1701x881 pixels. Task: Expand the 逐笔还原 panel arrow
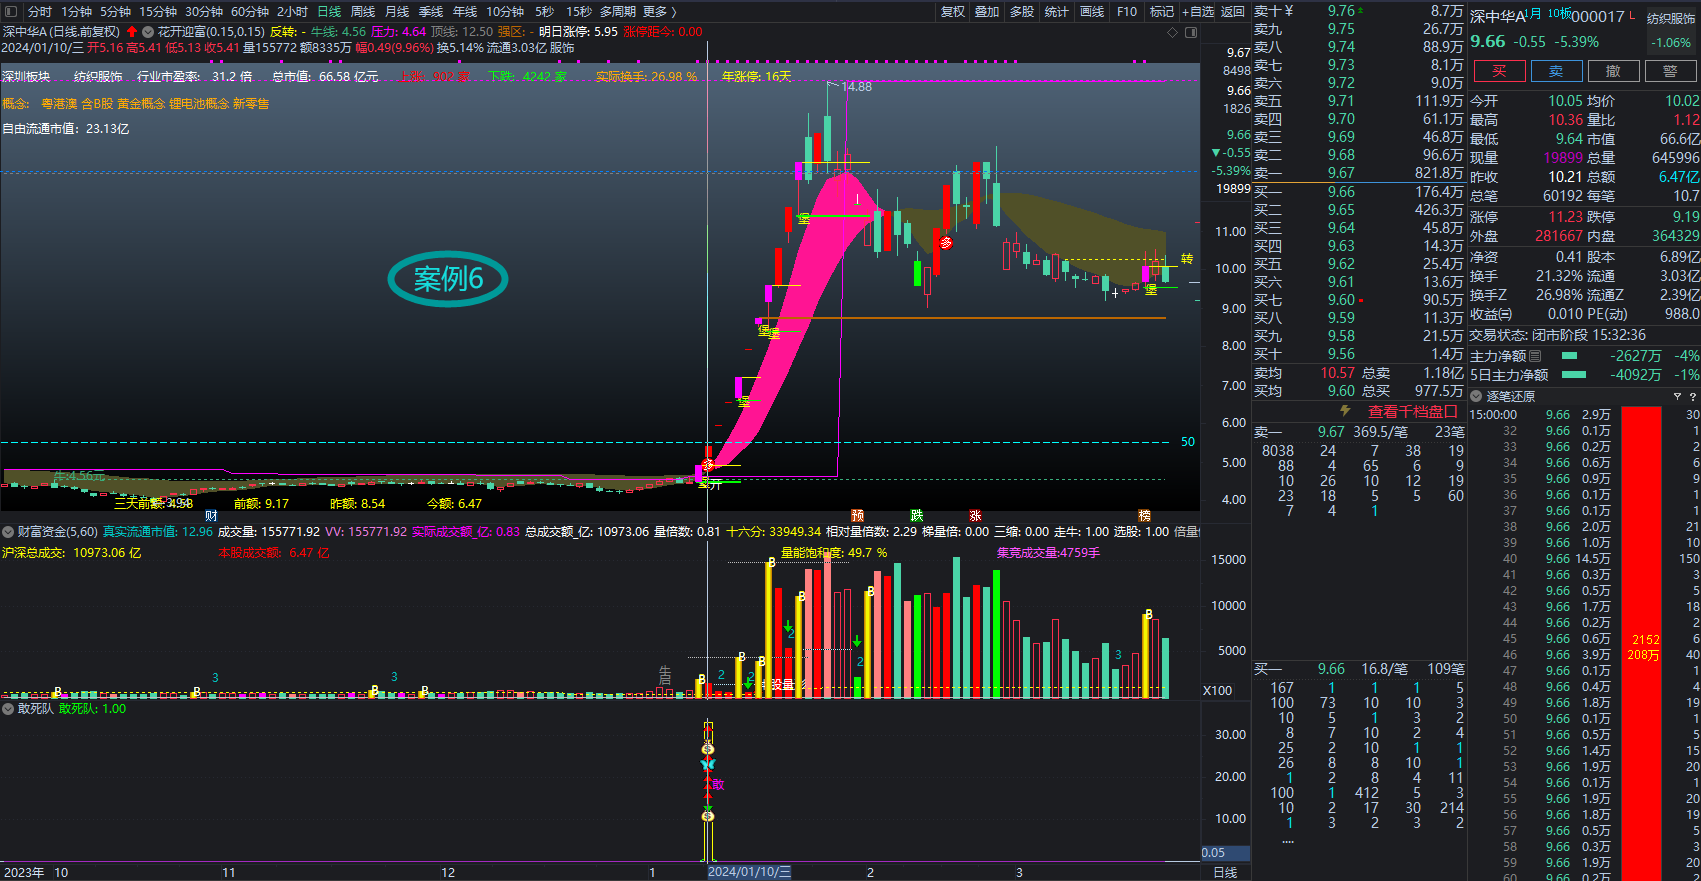(1476, 397)
